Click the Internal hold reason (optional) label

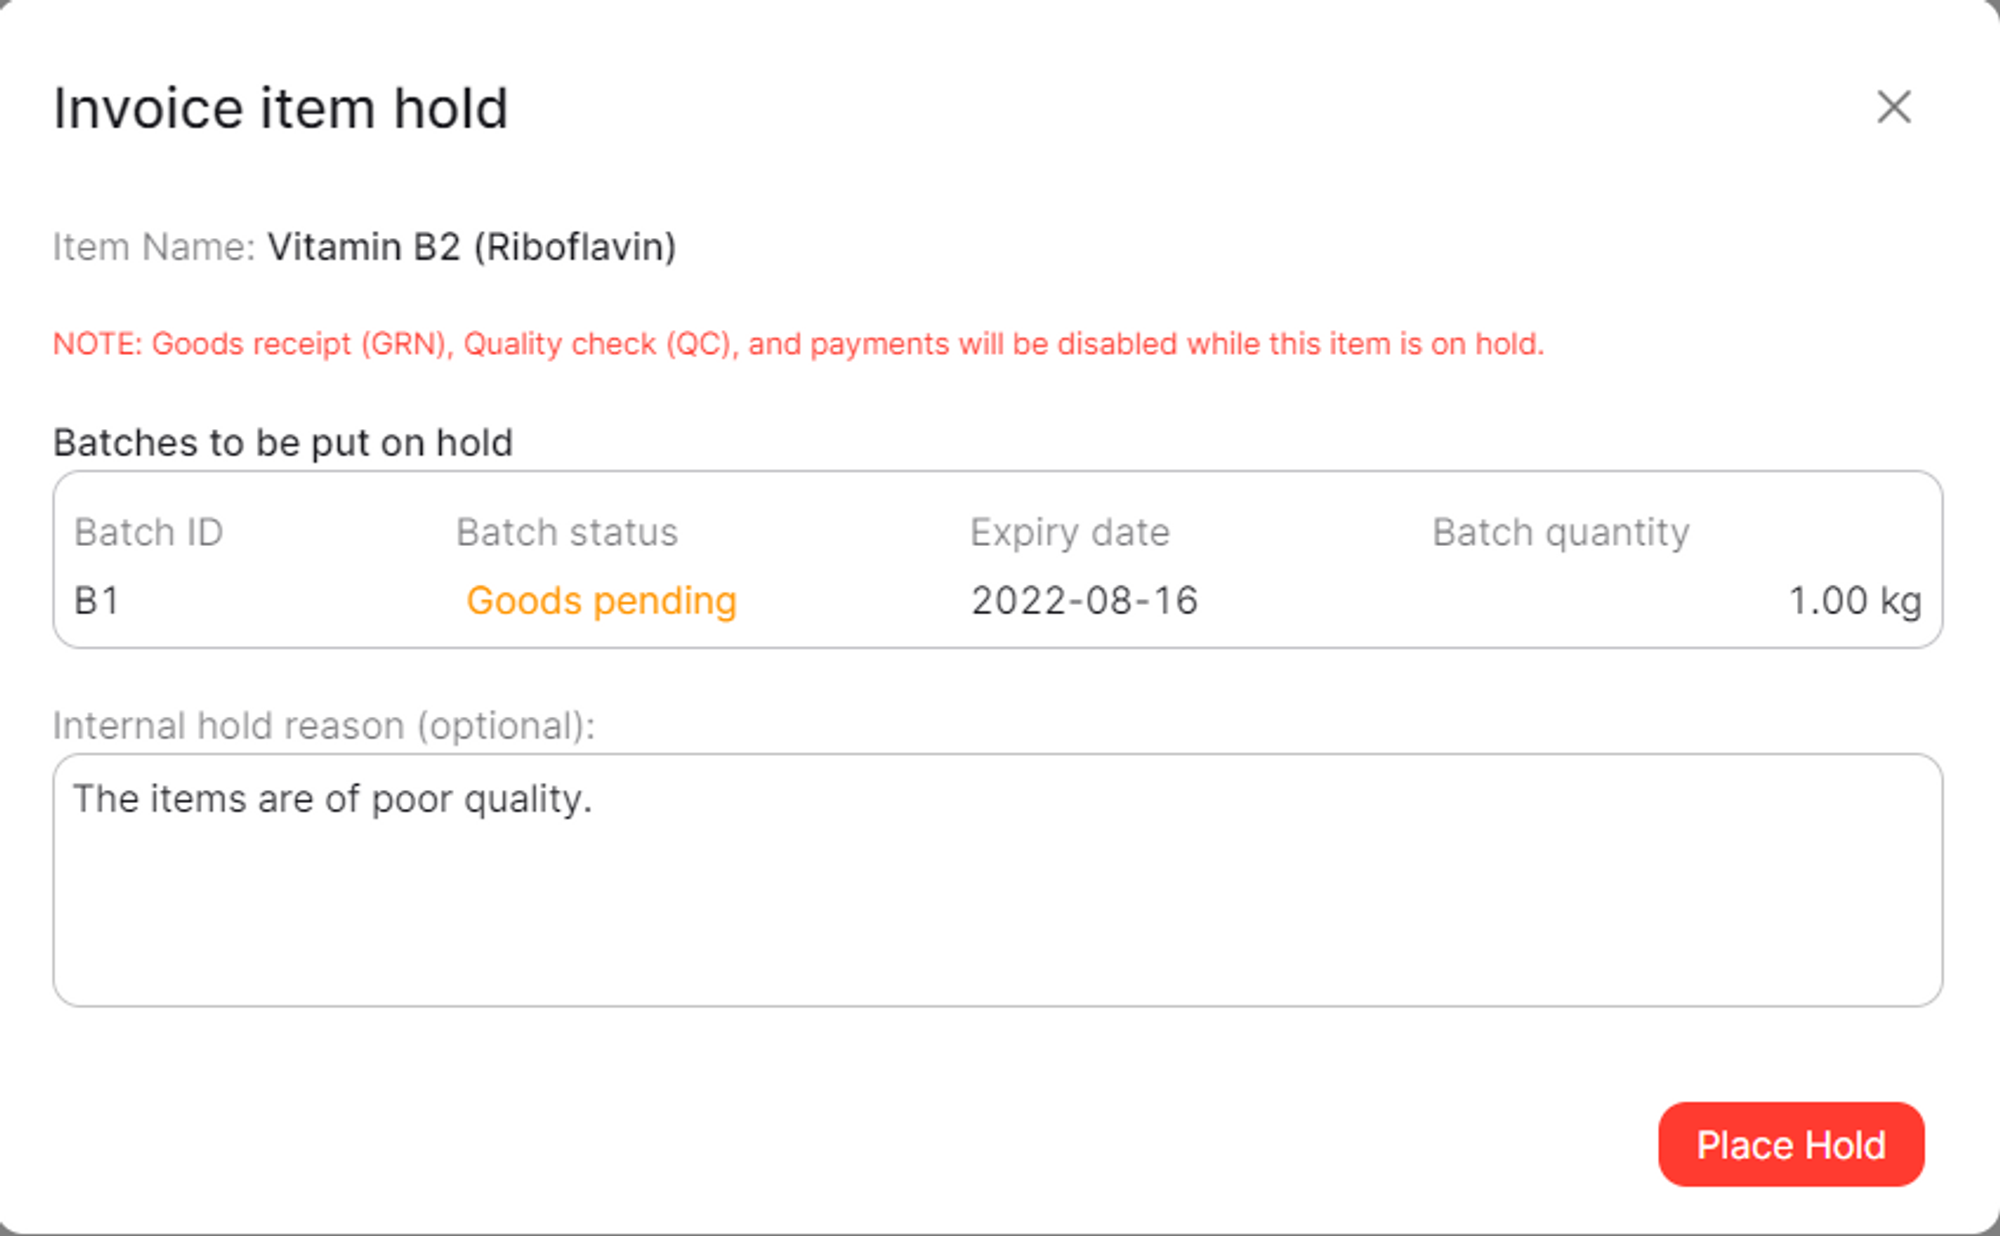pos(325,725)
